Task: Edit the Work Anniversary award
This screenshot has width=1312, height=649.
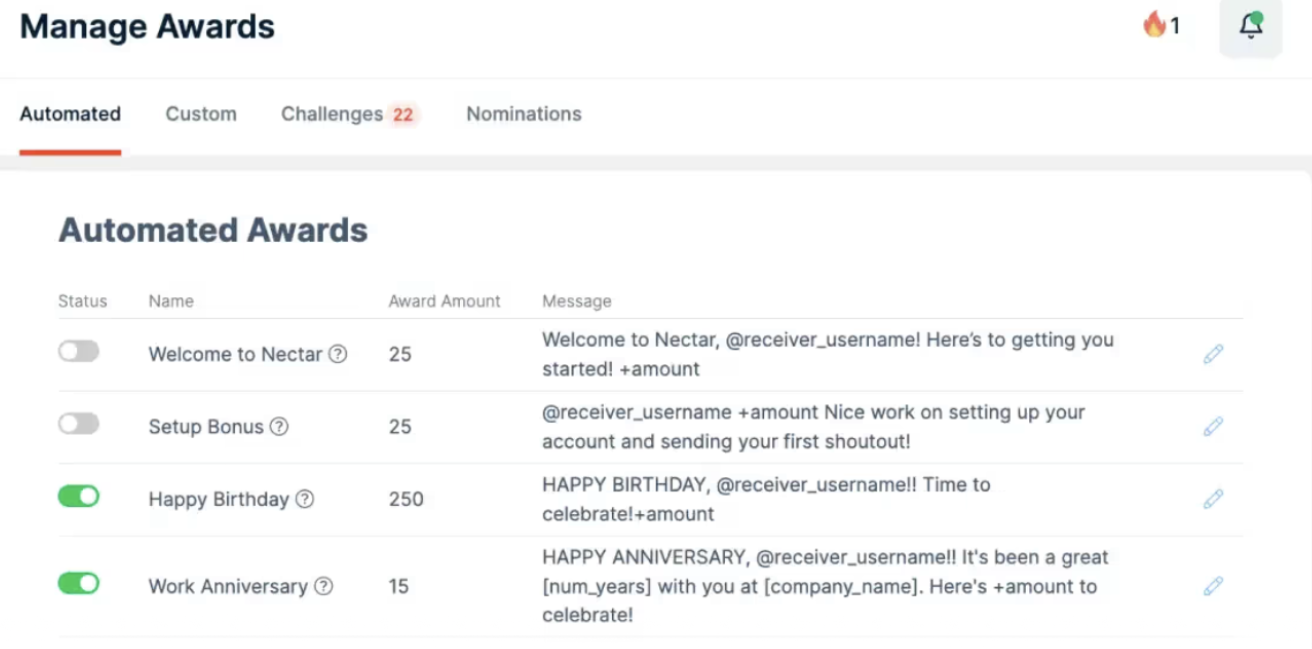Action: click(1212, 586)
